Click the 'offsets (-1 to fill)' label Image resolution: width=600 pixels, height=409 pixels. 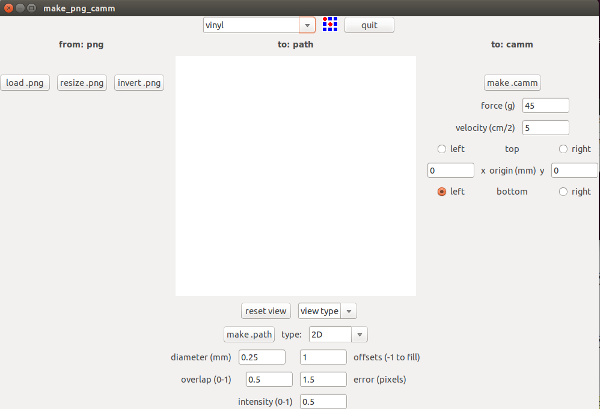(x=386, y=357)
